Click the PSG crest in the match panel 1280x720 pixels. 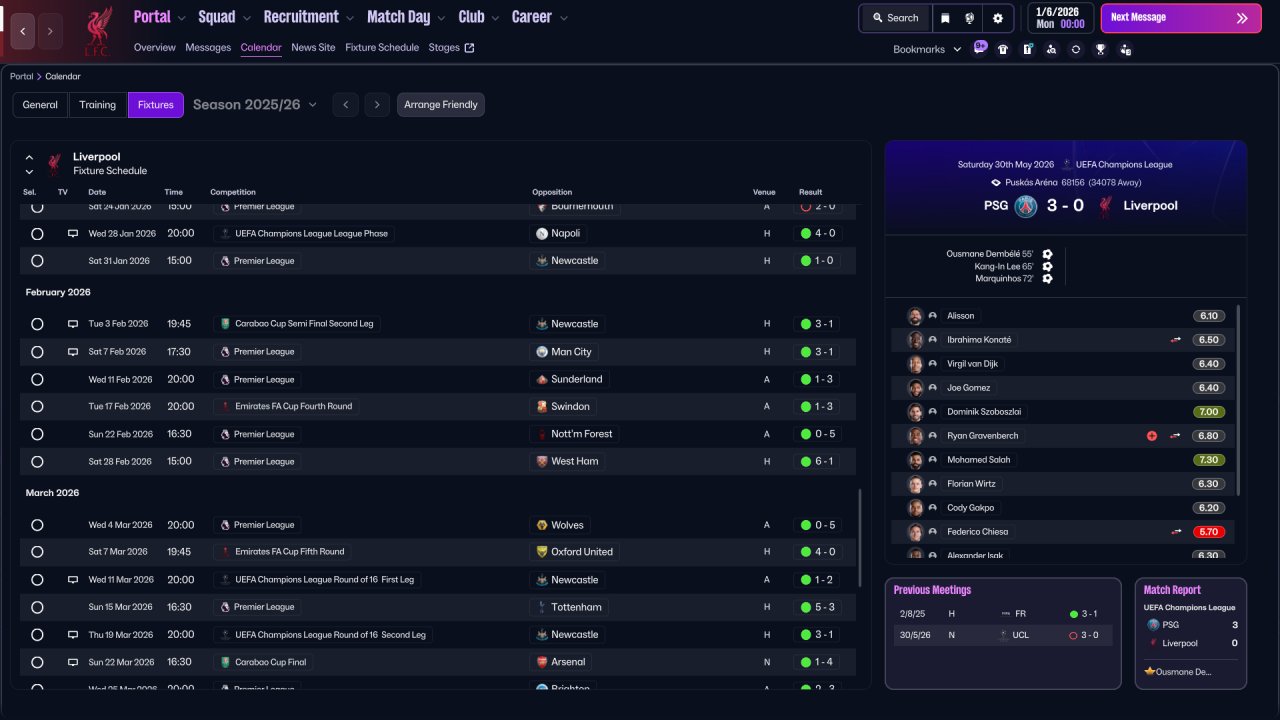pyautogui.click(x=1026, y=206)
